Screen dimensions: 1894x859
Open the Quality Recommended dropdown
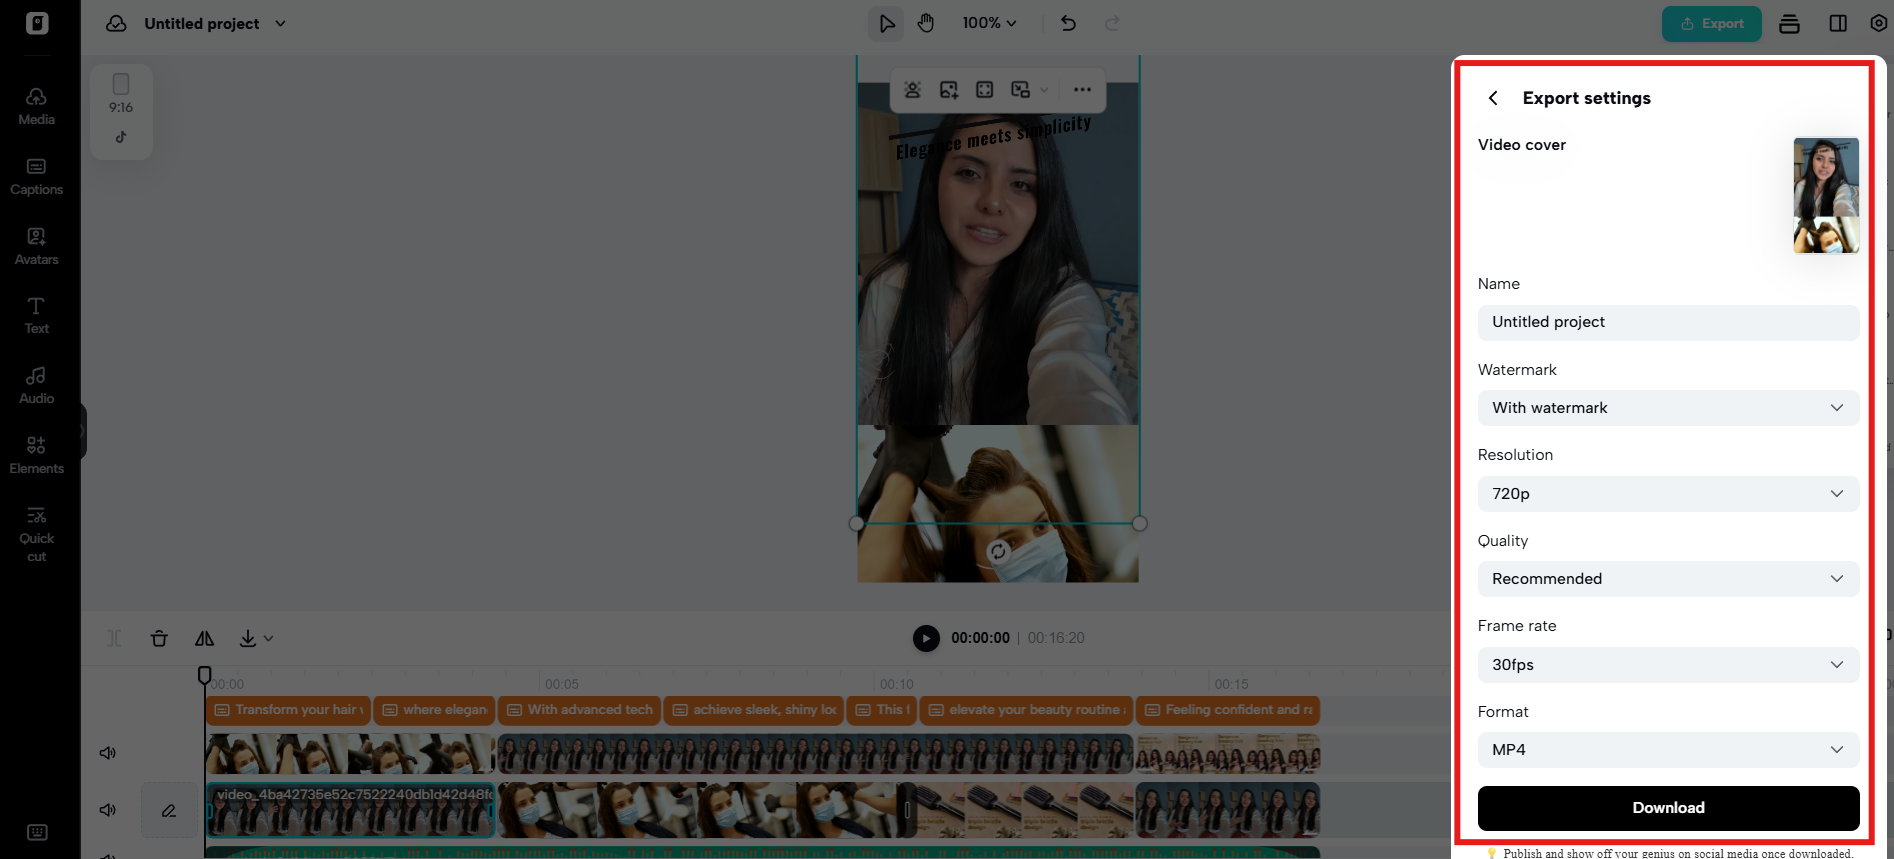tap(1668, 579)
